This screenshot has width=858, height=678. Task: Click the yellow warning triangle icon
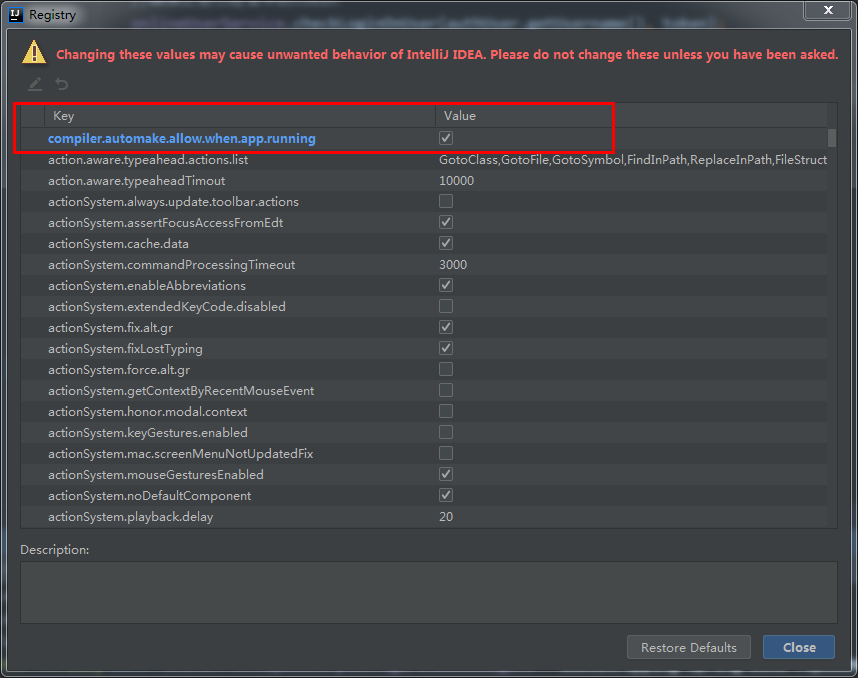click(x=34, y=53)
